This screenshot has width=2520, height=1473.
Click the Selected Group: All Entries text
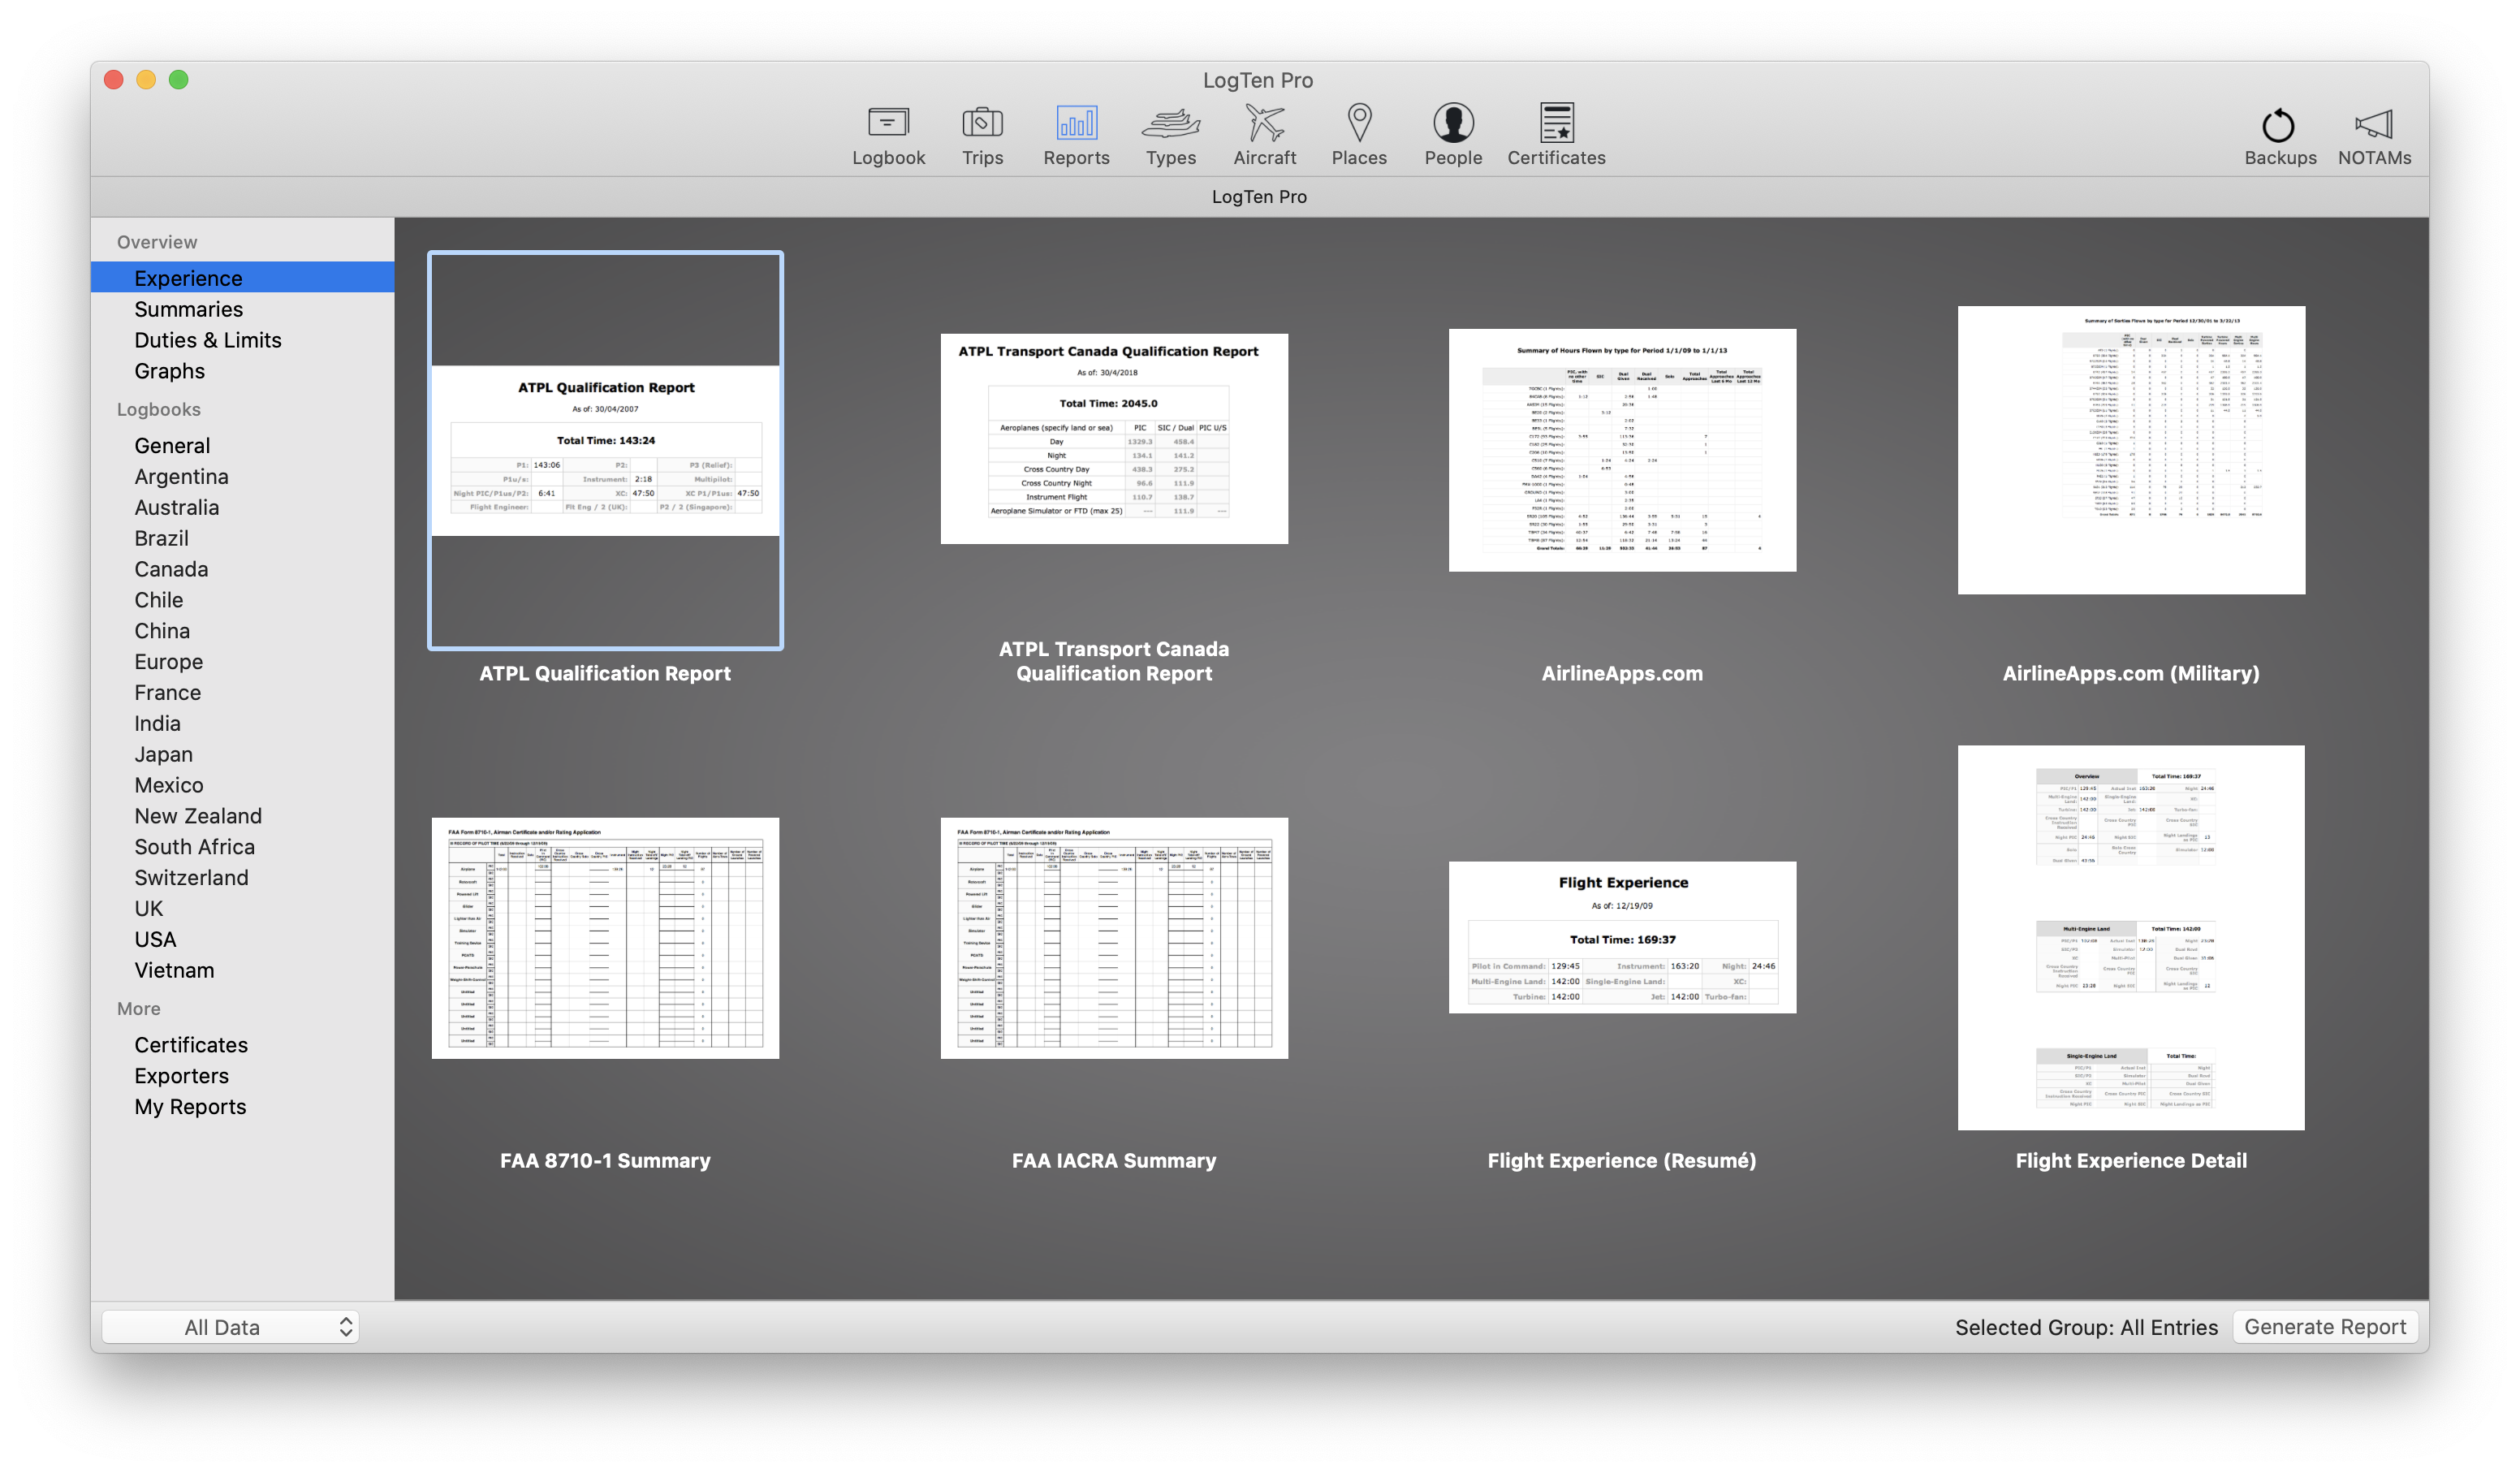point(2086,1327)
